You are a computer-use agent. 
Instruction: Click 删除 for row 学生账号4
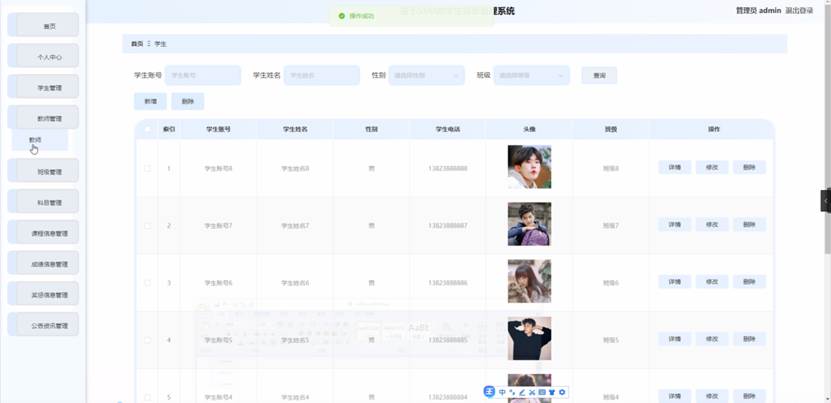click(749, 396)
